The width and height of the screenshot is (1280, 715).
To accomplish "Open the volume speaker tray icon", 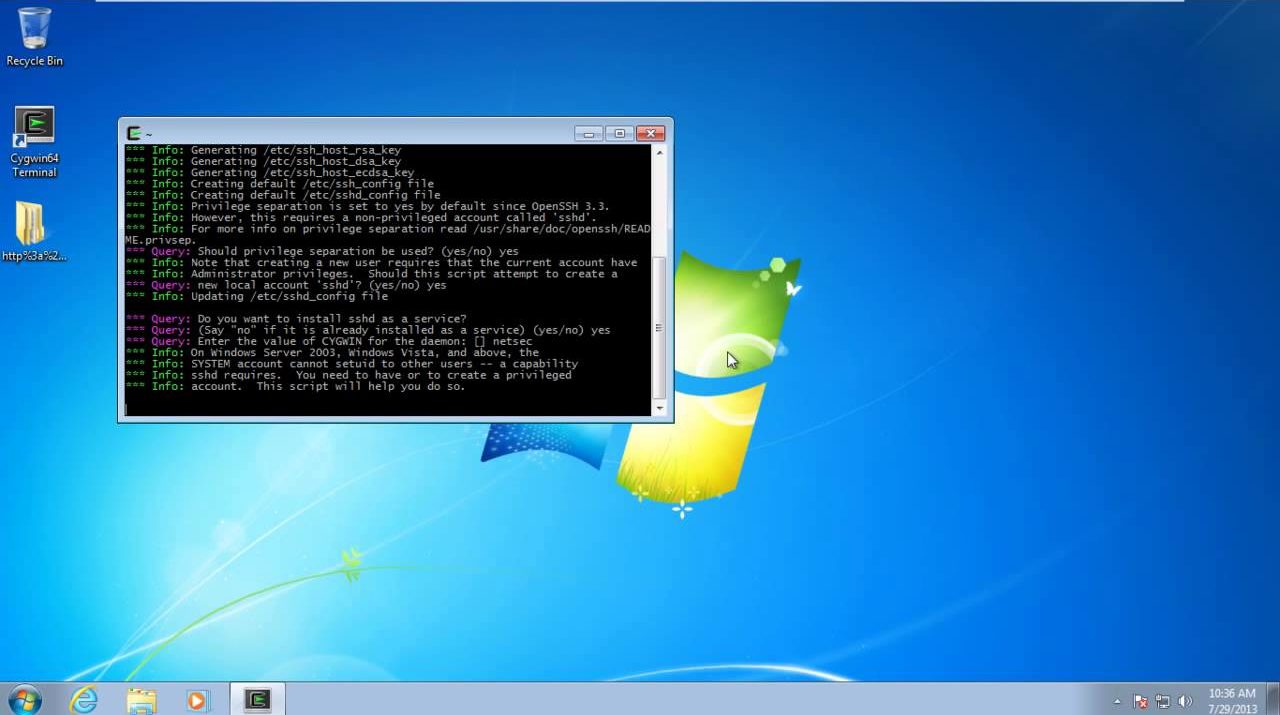I will (1186, 701).
